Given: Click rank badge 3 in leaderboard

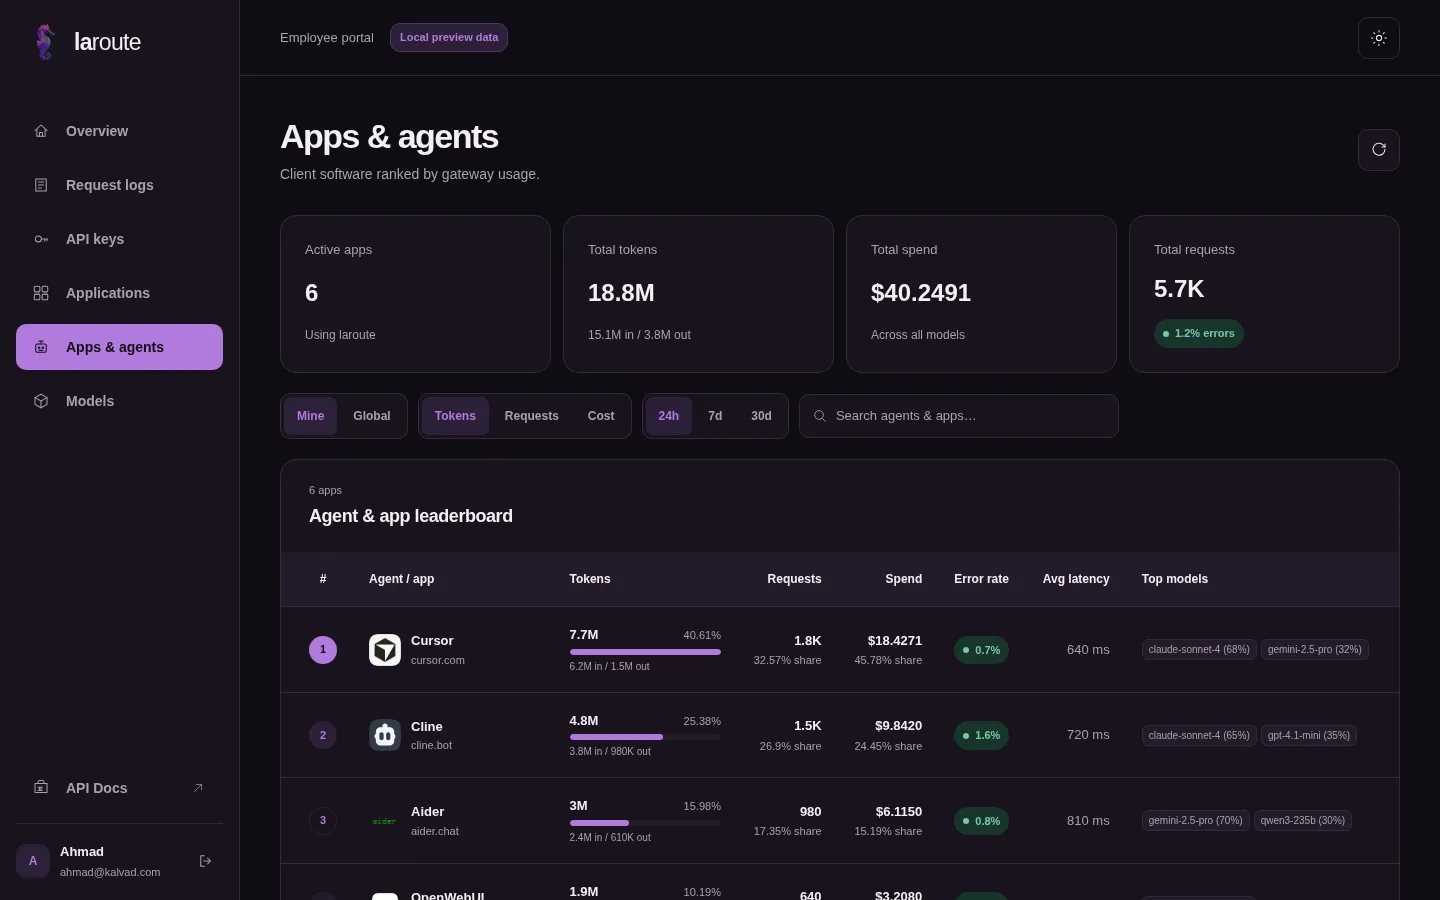Looking at the screenshot, I should pos(323,821).
